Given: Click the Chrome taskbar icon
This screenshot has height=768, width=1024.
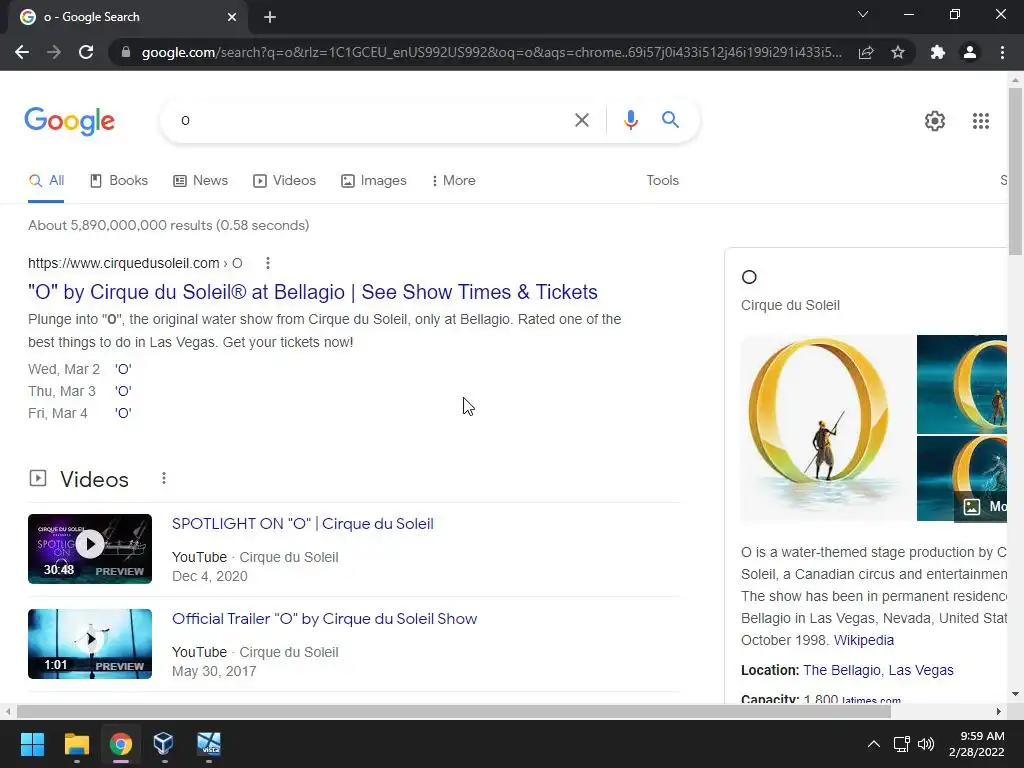Looking at the screenshot, I should click(121, 744).
